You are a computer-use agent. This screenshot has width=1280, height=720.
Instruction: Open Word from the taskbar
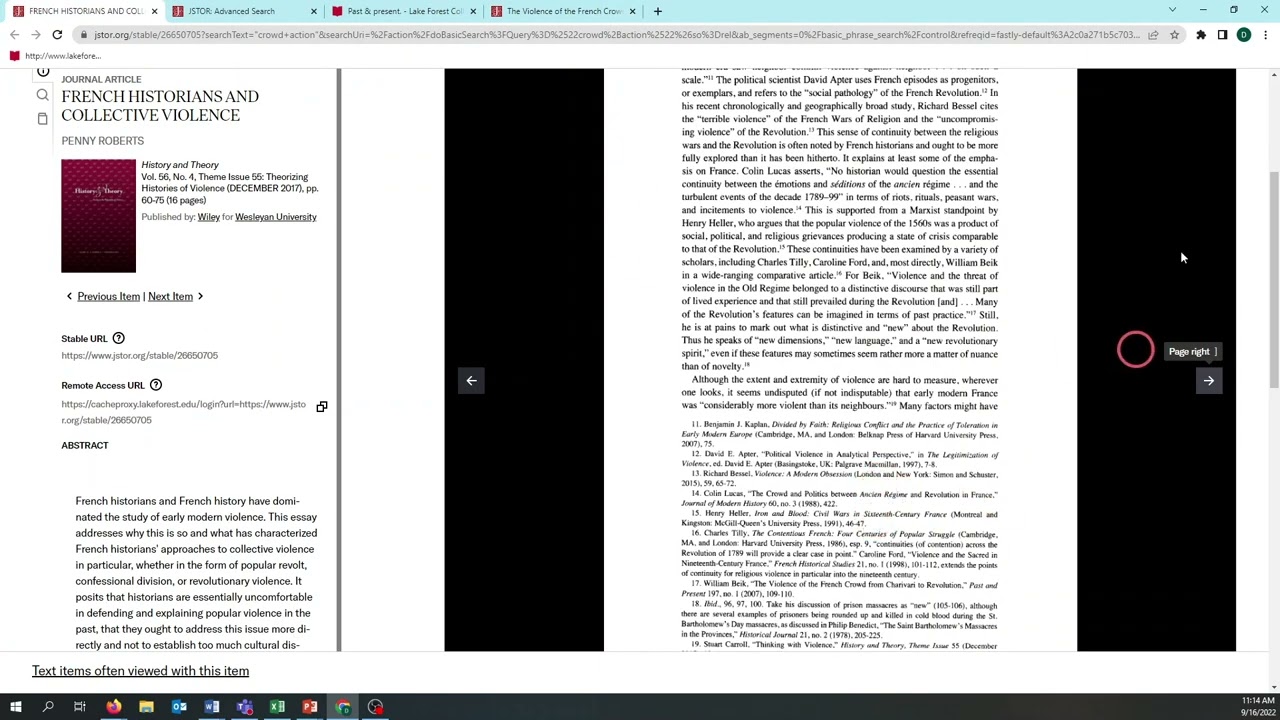(x=212, y=707)
